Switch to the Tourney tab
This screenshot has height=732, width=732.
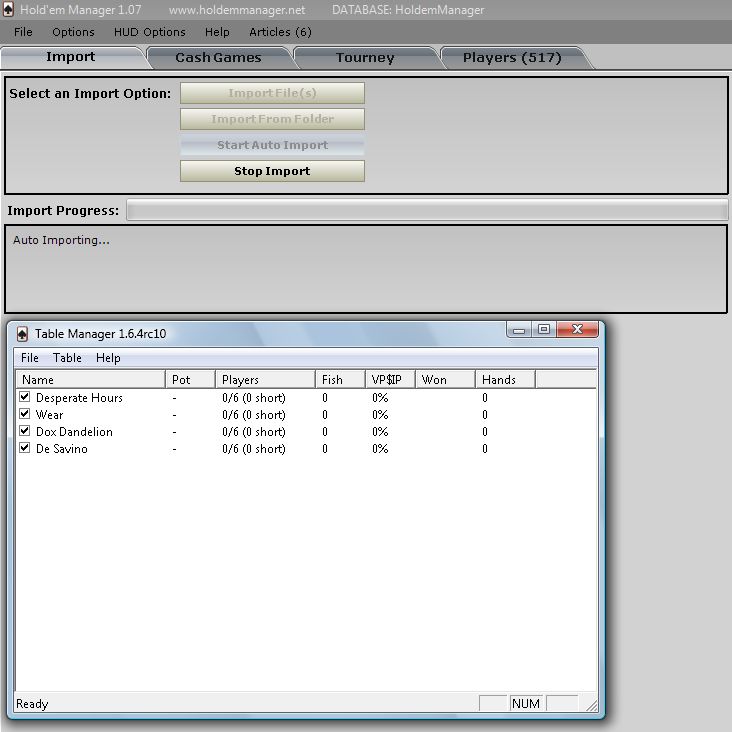[x=365, y=57]
